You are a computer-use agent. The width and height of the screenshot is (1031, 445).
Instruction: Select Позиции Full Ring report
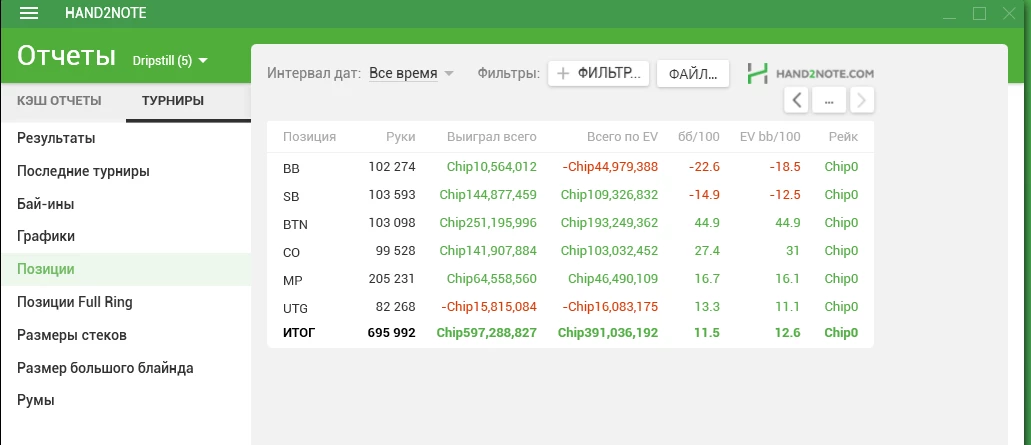tap(74, 302)
